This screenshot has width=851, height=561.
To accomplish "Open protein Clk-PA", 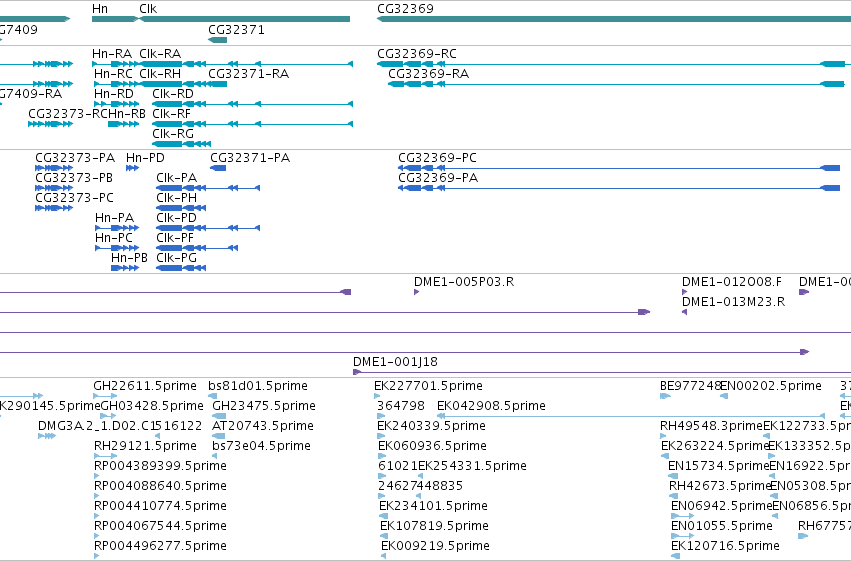I will point(177,178).
